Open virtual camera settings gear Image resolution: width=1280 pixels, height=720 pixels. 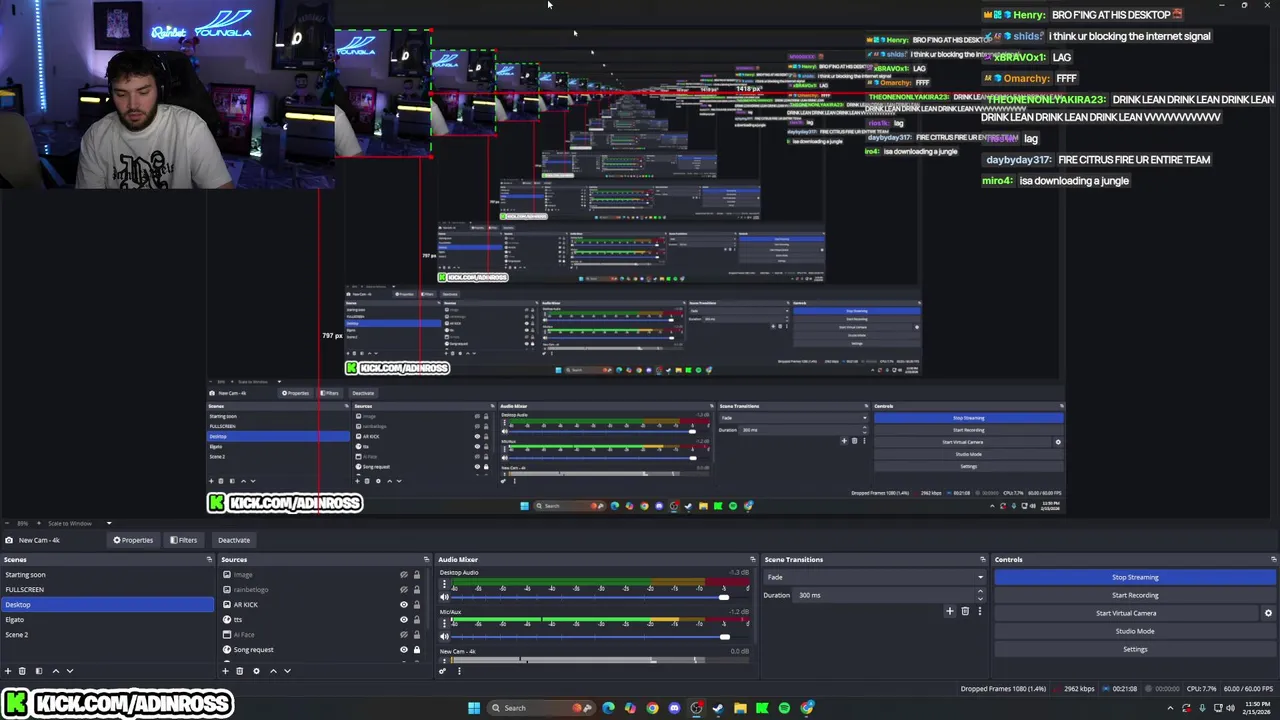tap(1268, 613)
